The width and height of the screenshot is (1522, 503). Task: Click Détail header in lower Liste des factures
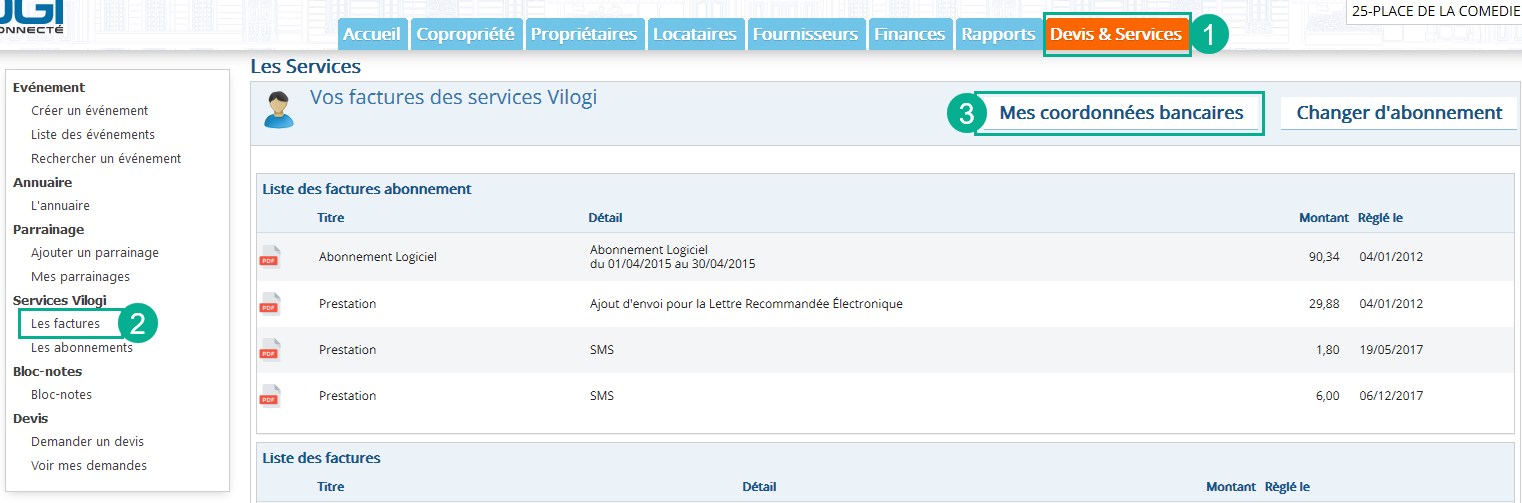tap(759, 487)
